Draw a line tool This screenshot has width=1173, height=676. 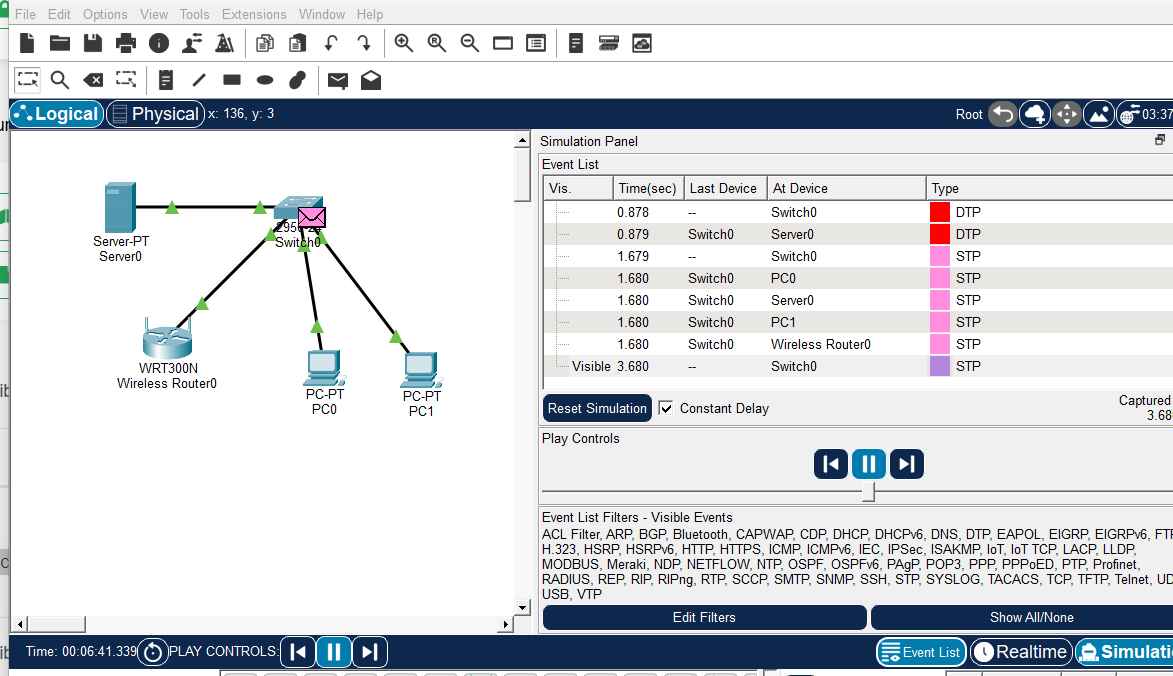(199, 80)
